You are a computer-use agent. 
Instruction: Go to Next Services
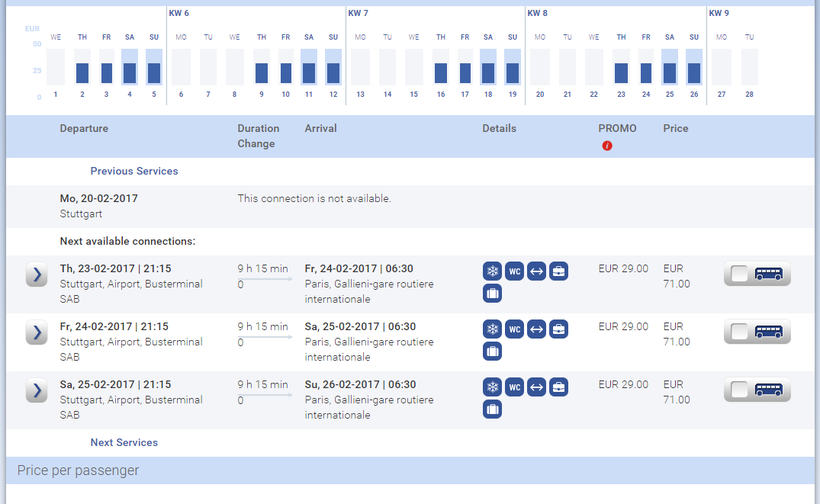tap(124, 442)
